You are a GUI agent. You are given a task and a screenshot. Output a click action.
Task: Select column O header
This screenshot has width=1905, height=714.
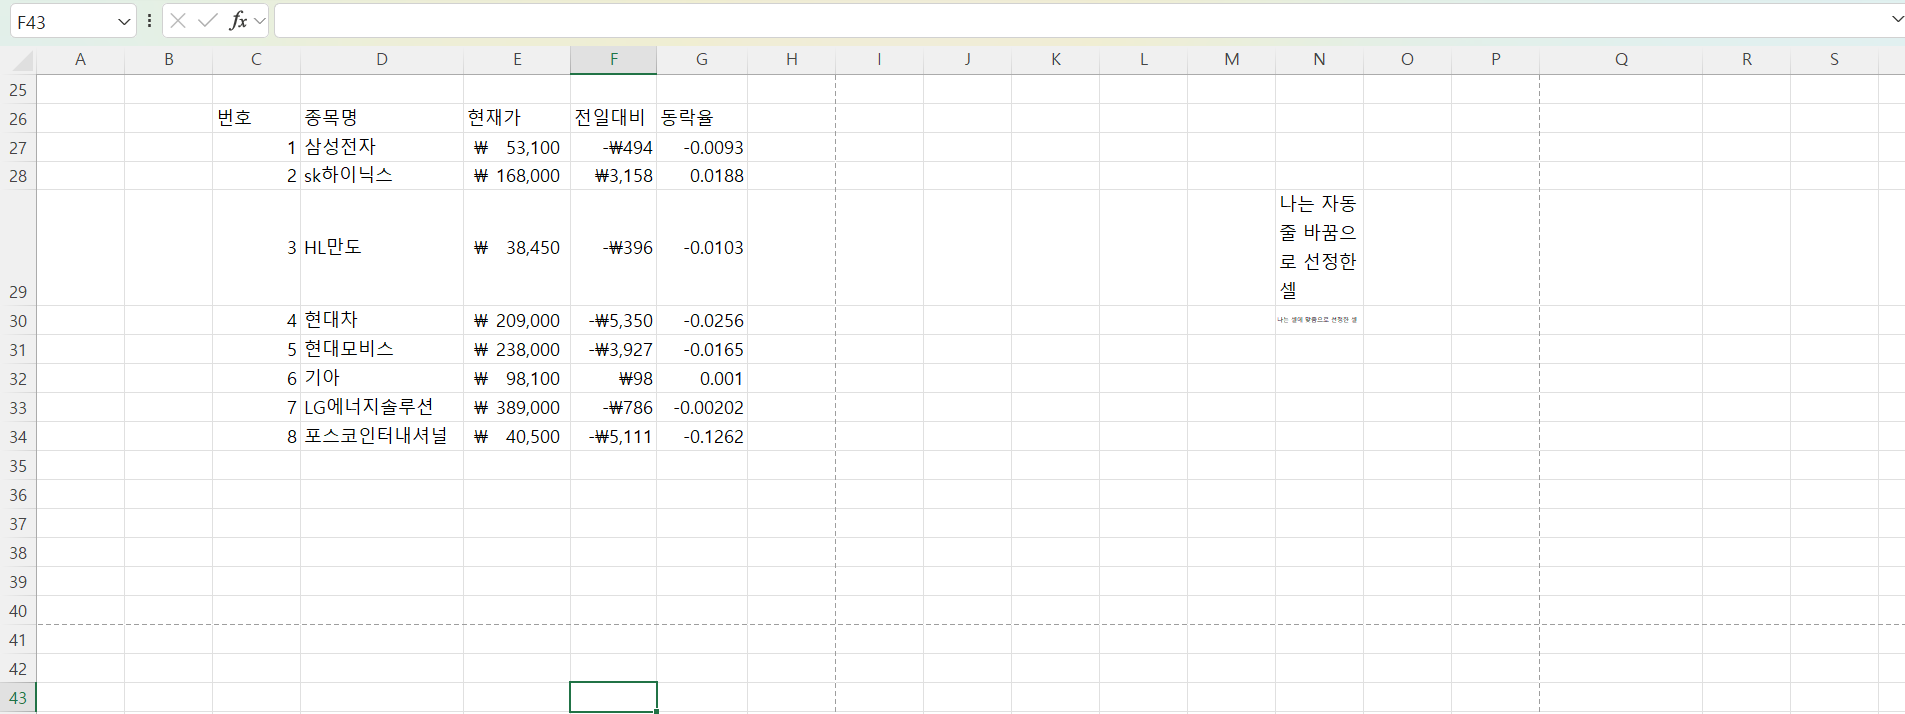coord(1407,59)
